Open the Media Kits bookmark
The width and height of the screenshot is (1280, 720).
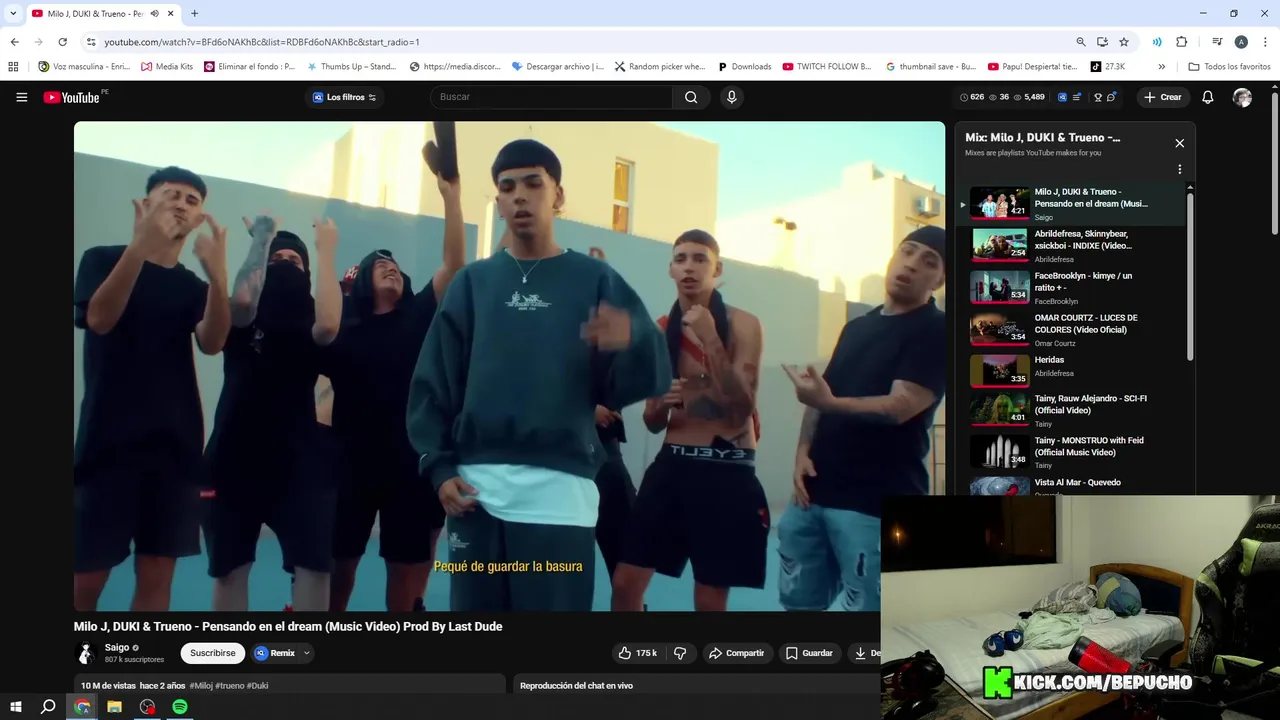(x=167, y=67)
